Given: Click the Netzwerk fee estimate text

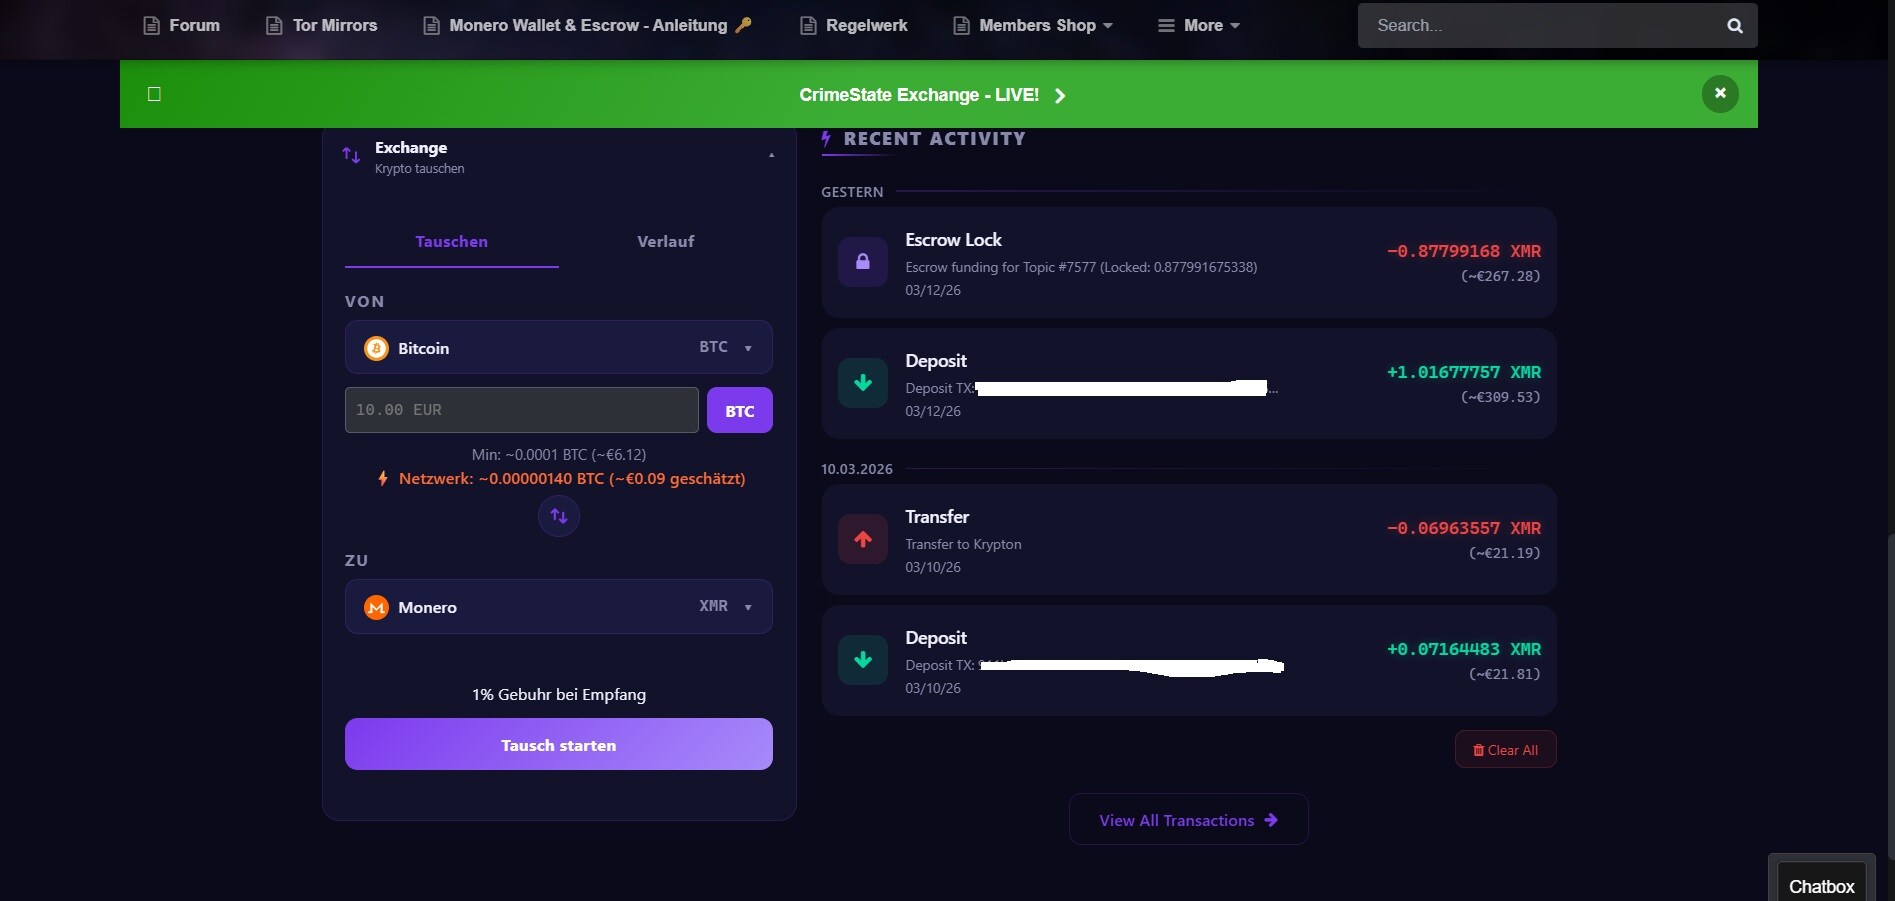Looking at the screenshot, I should coord(572,479).
